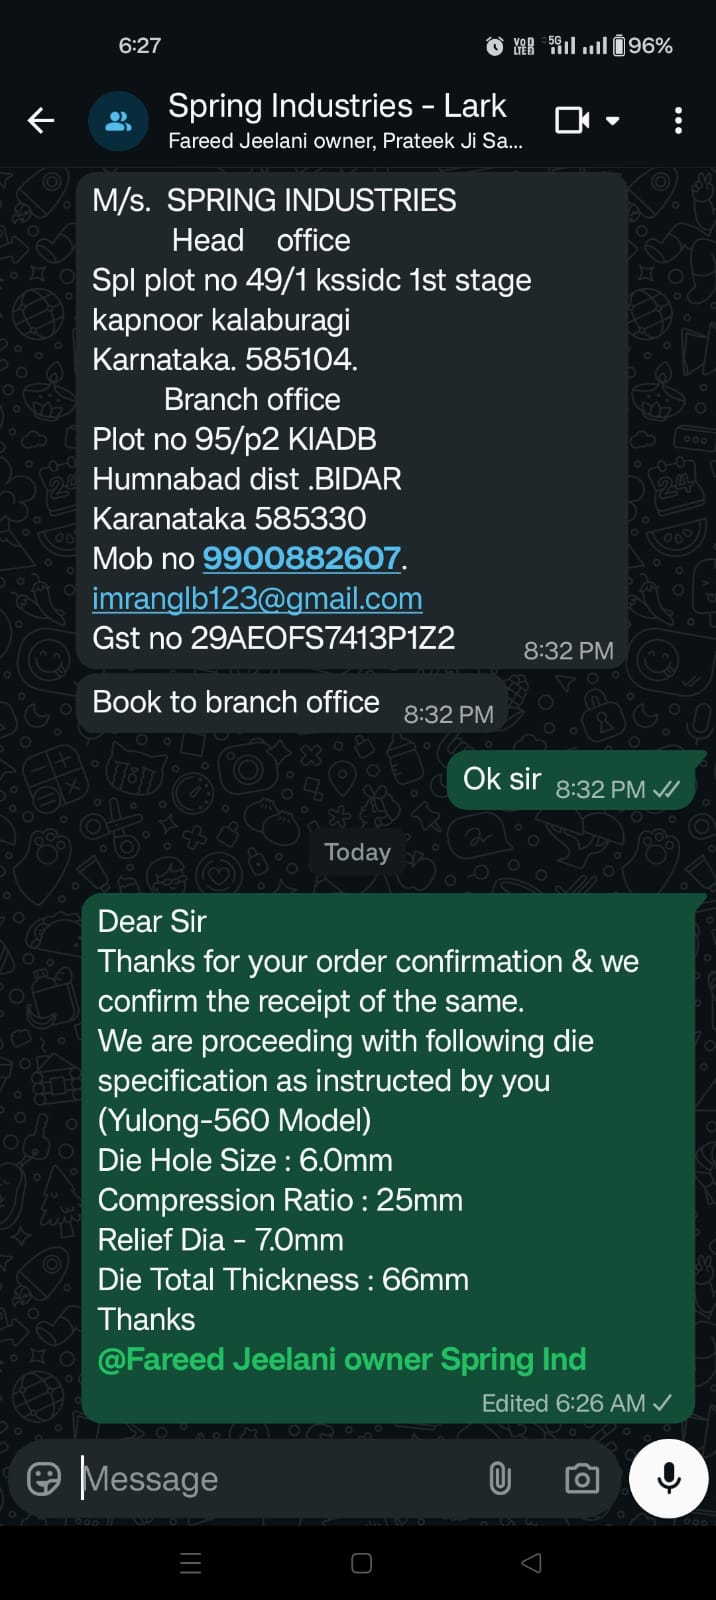Tap the Today date chip
716x1600 pixels.
pos(357,852)
